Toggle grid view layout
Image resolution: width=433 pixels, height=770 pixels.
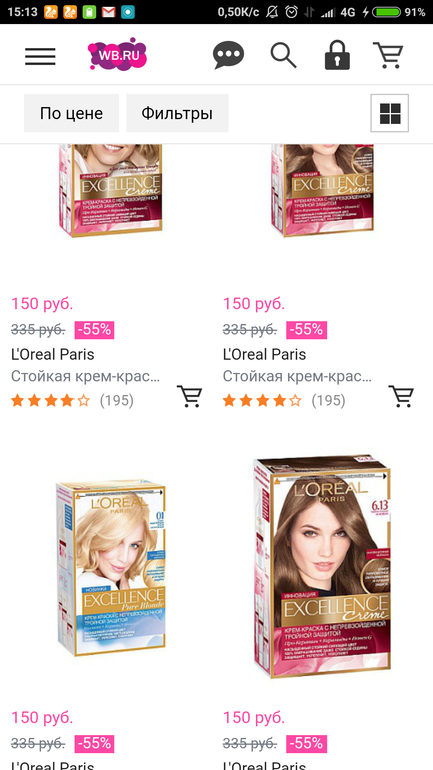coord(390,113)
